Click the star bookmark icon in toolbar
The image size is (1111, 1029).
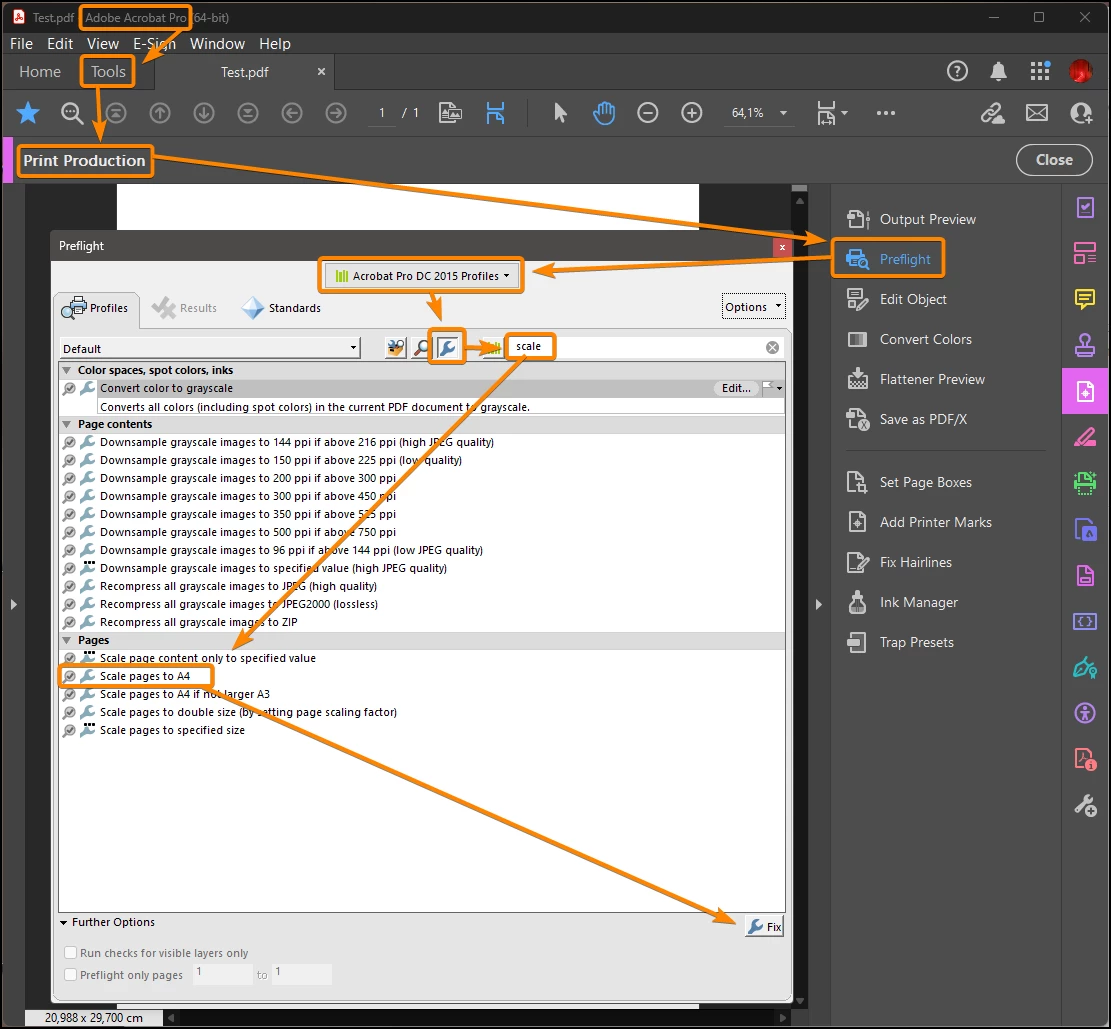point(28,113)
